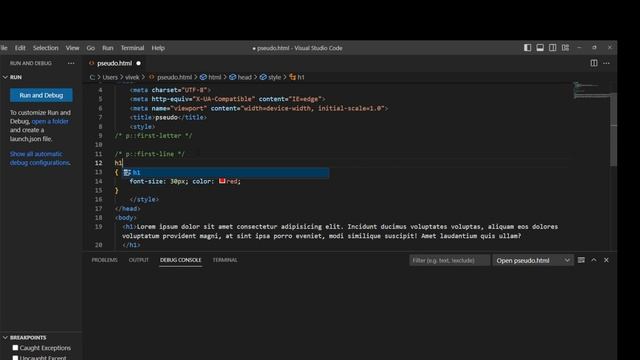Open editor more actions ellipsis
Viewport: 640px width, 360px height.
coord(607,63)
